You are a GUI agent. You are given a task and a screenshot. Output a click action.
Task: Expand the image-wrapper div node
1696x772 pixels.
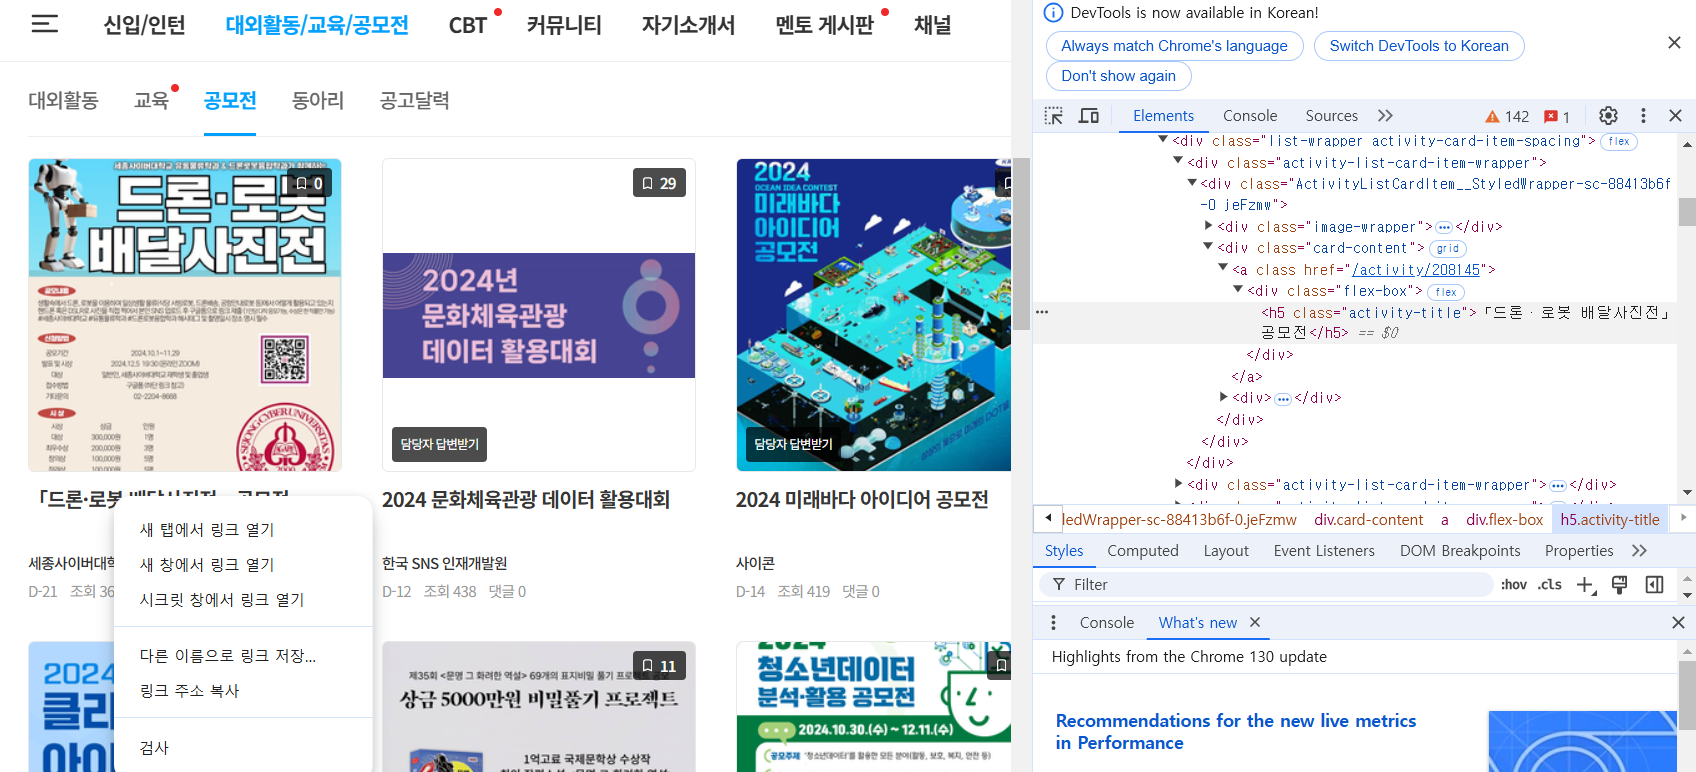pyautogui.click(x=1208, y=226)
